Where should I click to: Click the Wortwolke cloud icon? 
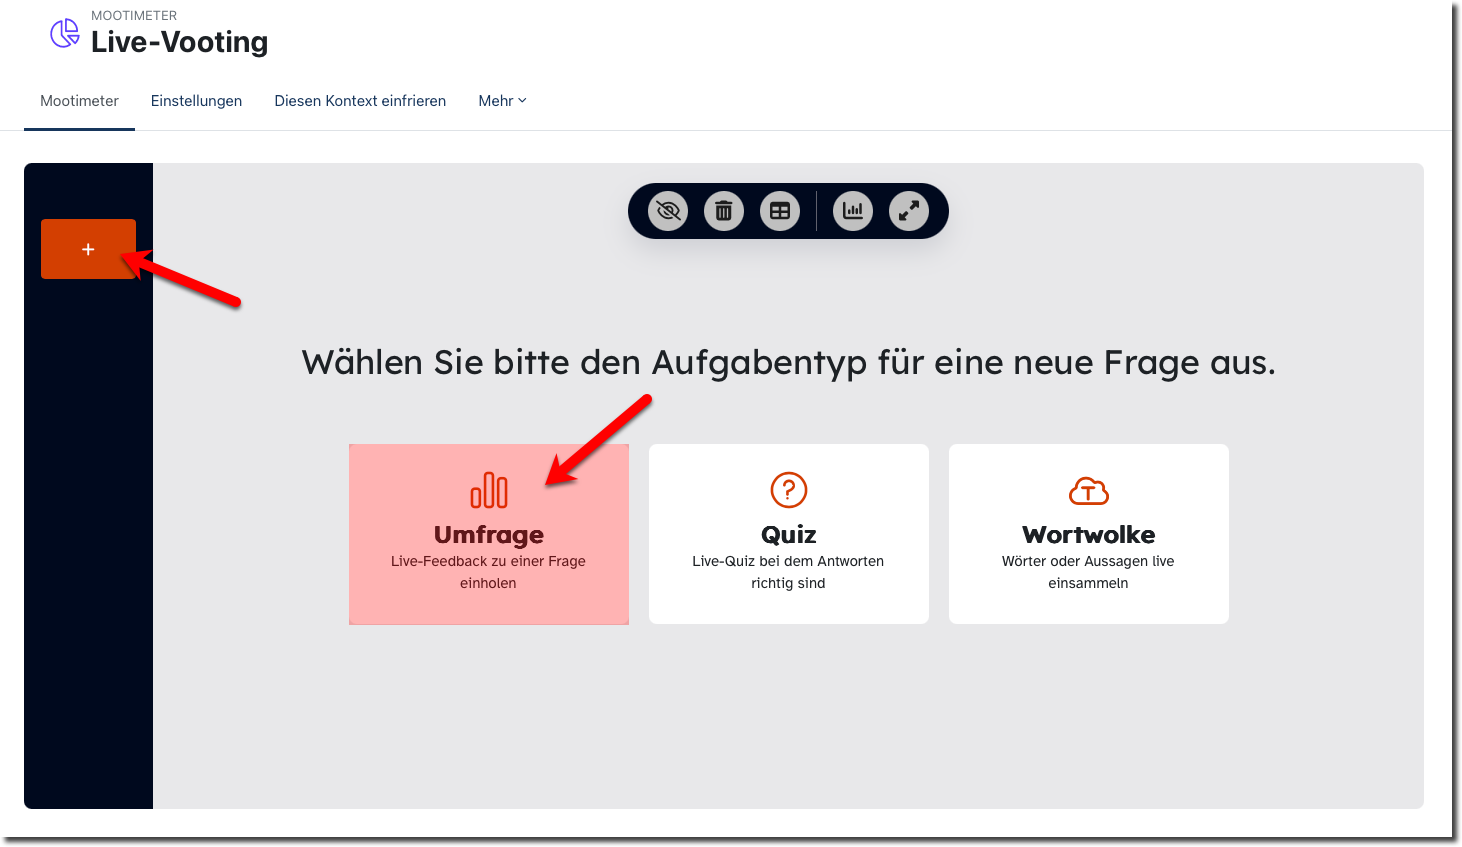tap(1089, 491)
